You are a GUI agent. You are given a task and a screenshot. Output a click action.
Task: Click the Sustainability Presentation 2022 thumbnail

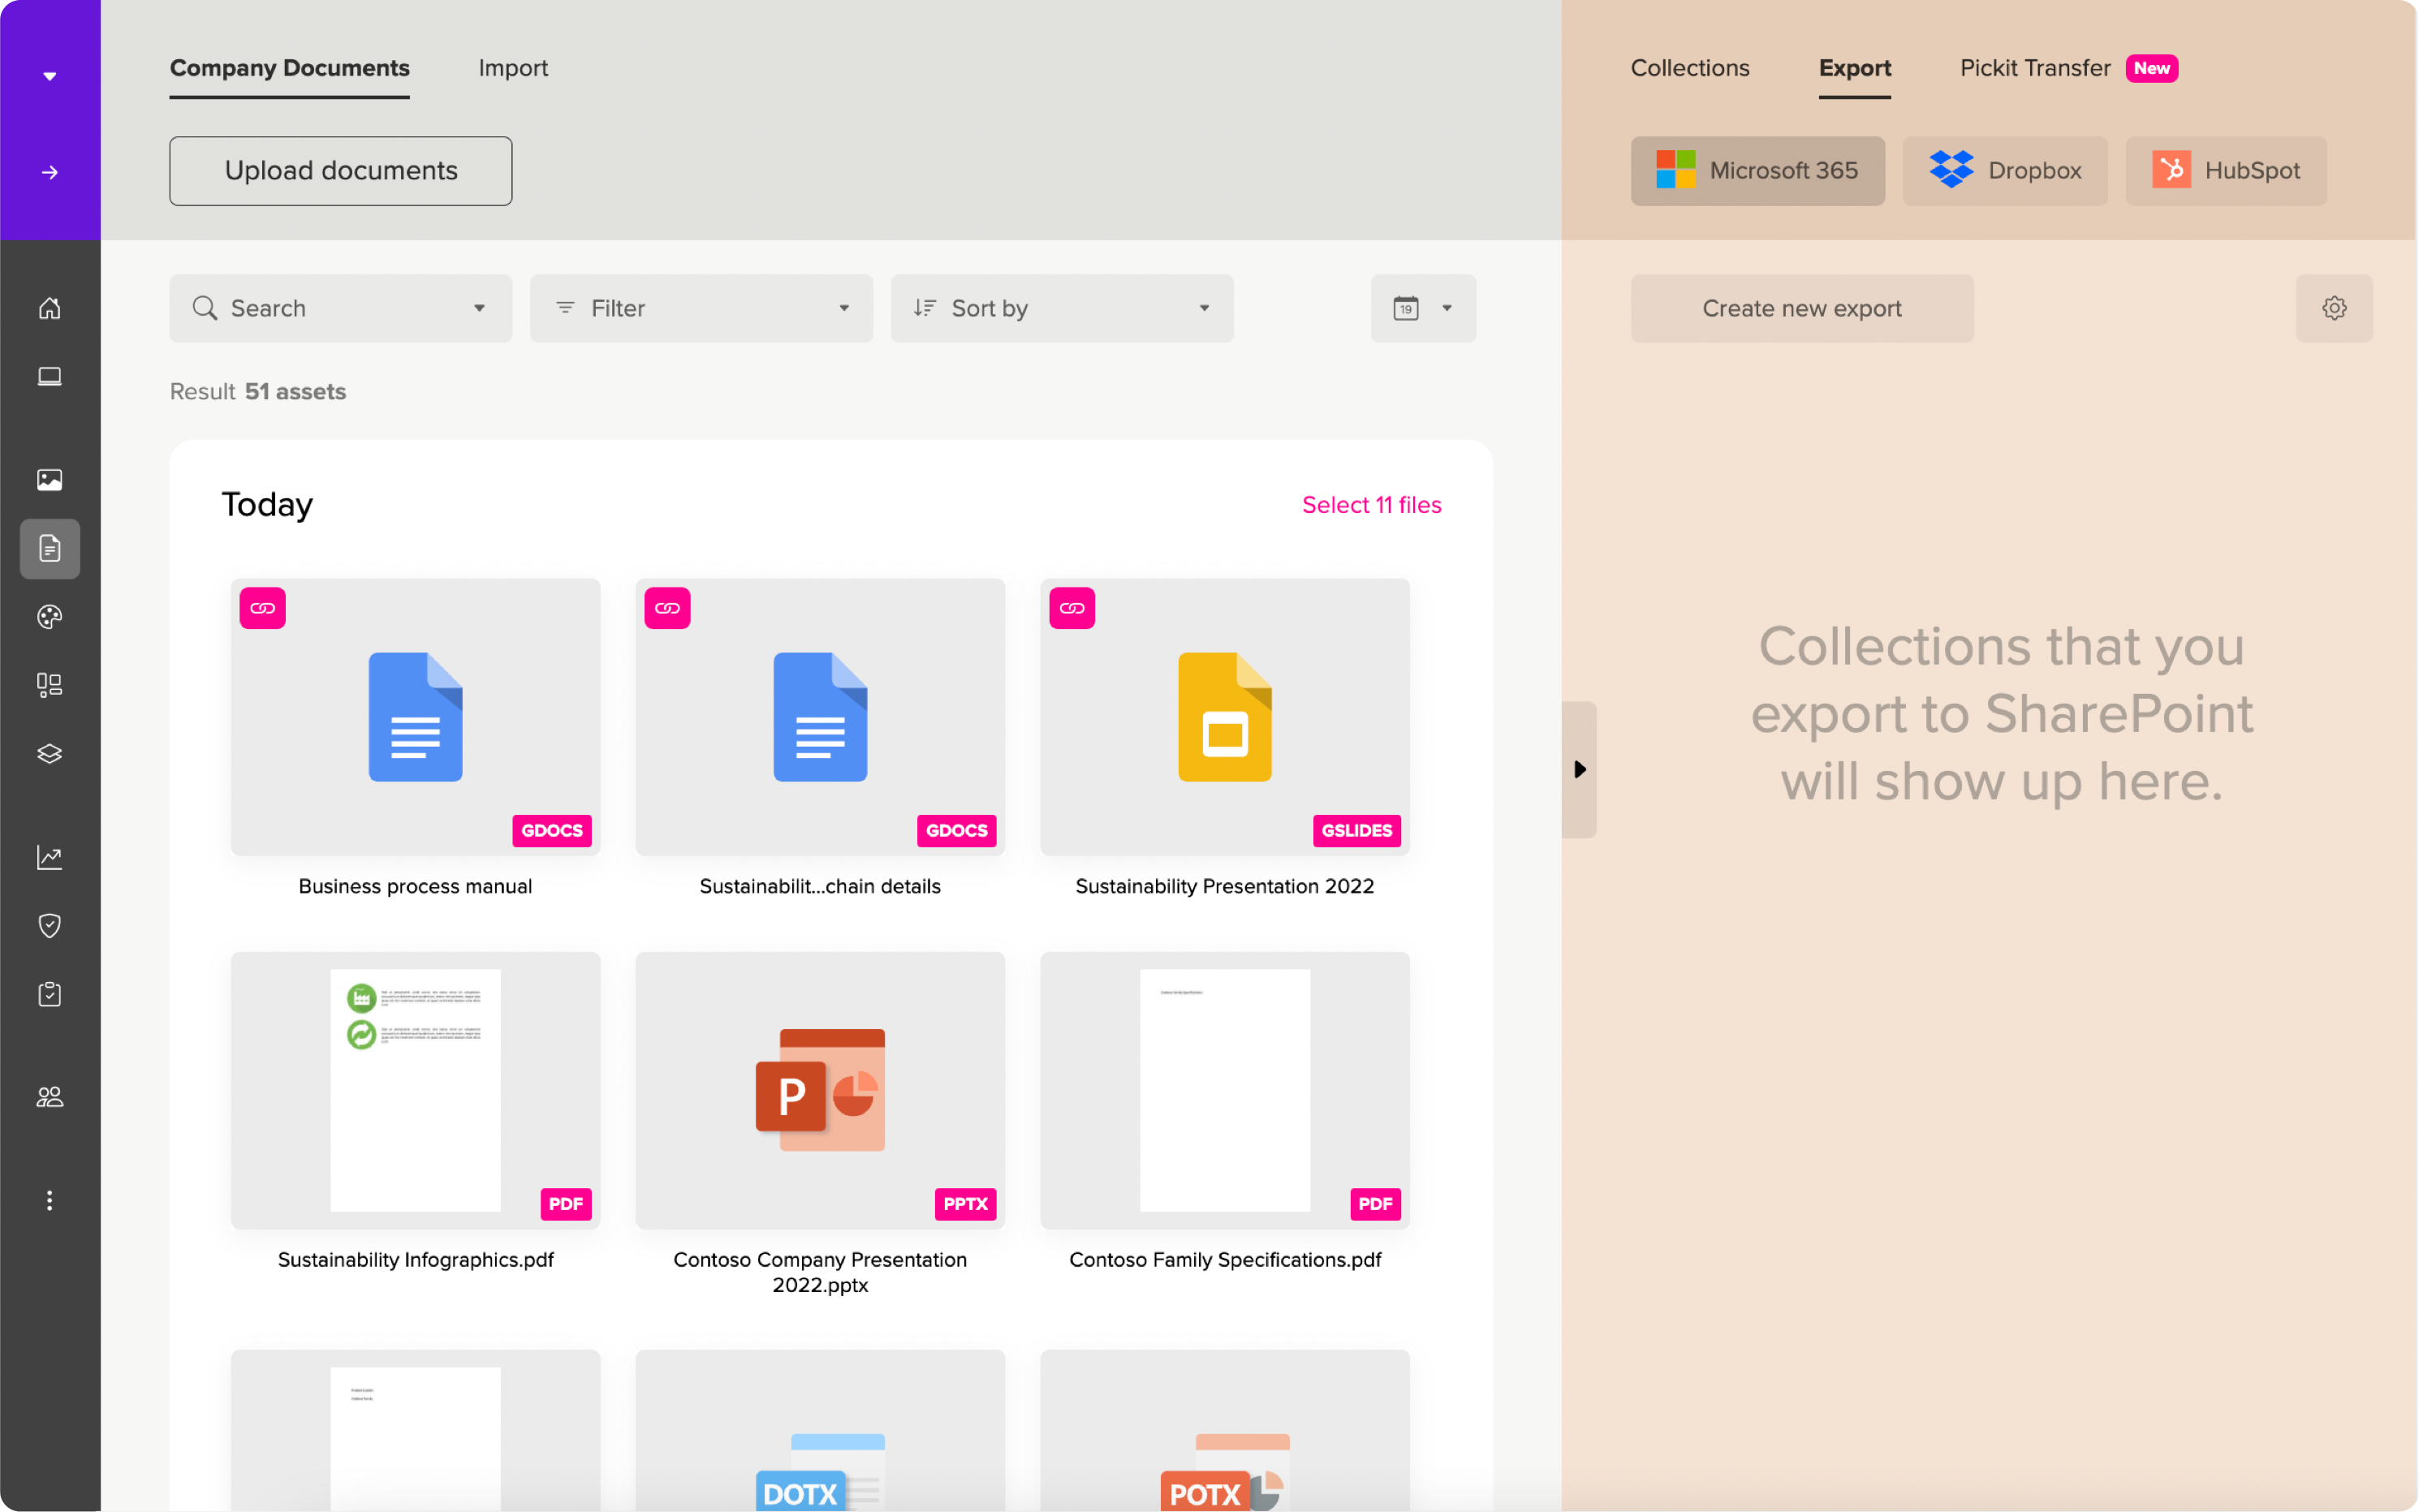[x=1224, y=716]
